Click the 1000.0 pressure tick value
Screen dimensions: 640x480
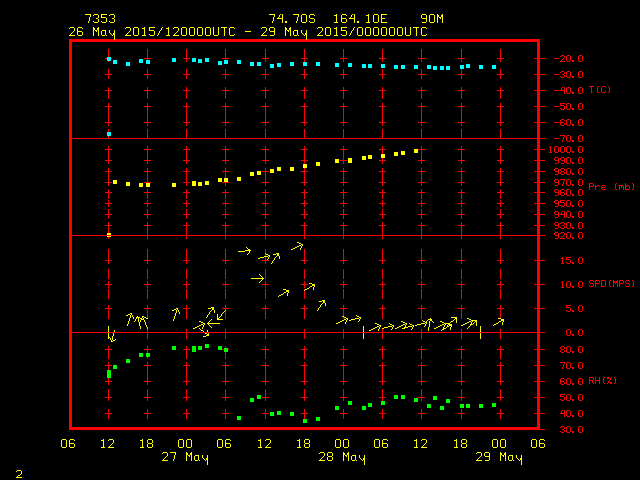(566, 150)
